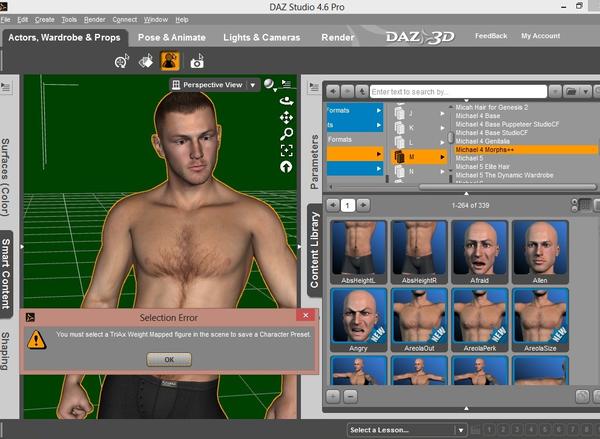The image size is (600, 439).
Task: Open the Perspective View dropdown
Action: 253,85
